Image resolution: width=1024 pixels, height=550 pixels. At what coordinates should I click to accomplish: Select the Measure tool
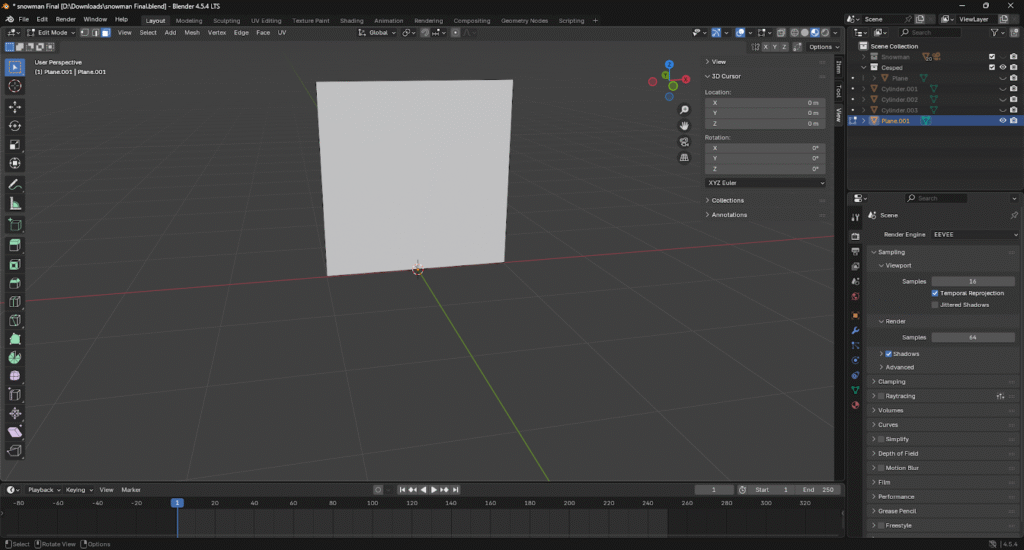tap(15, 204)
